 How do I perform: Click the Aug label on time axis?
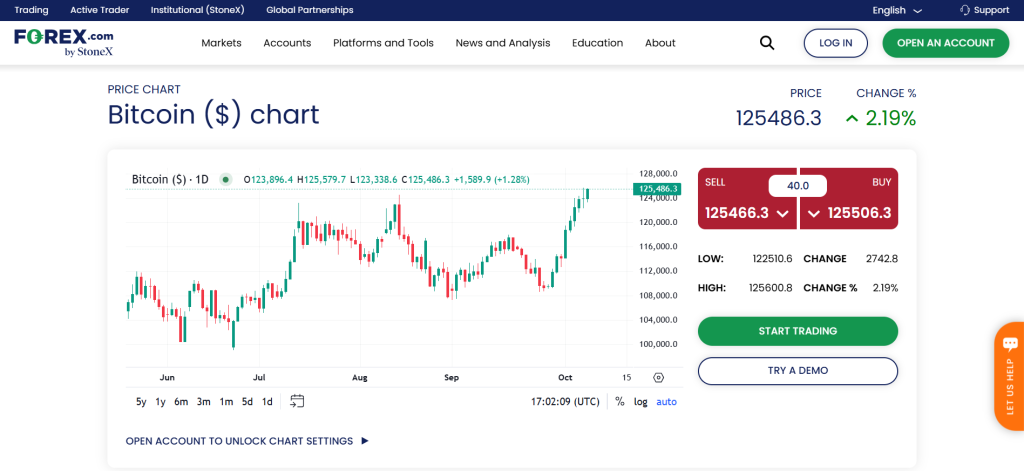click(x=360, y=378)
